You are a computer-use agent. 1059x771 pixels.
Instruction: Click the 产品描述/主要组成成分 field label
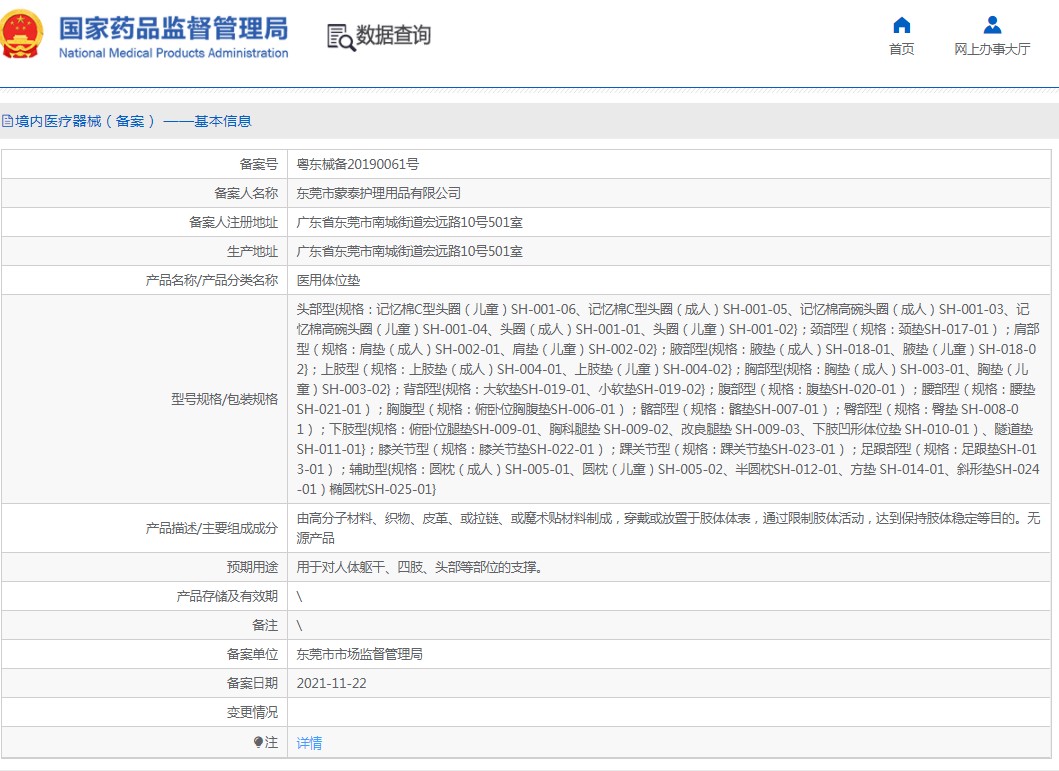212,528
